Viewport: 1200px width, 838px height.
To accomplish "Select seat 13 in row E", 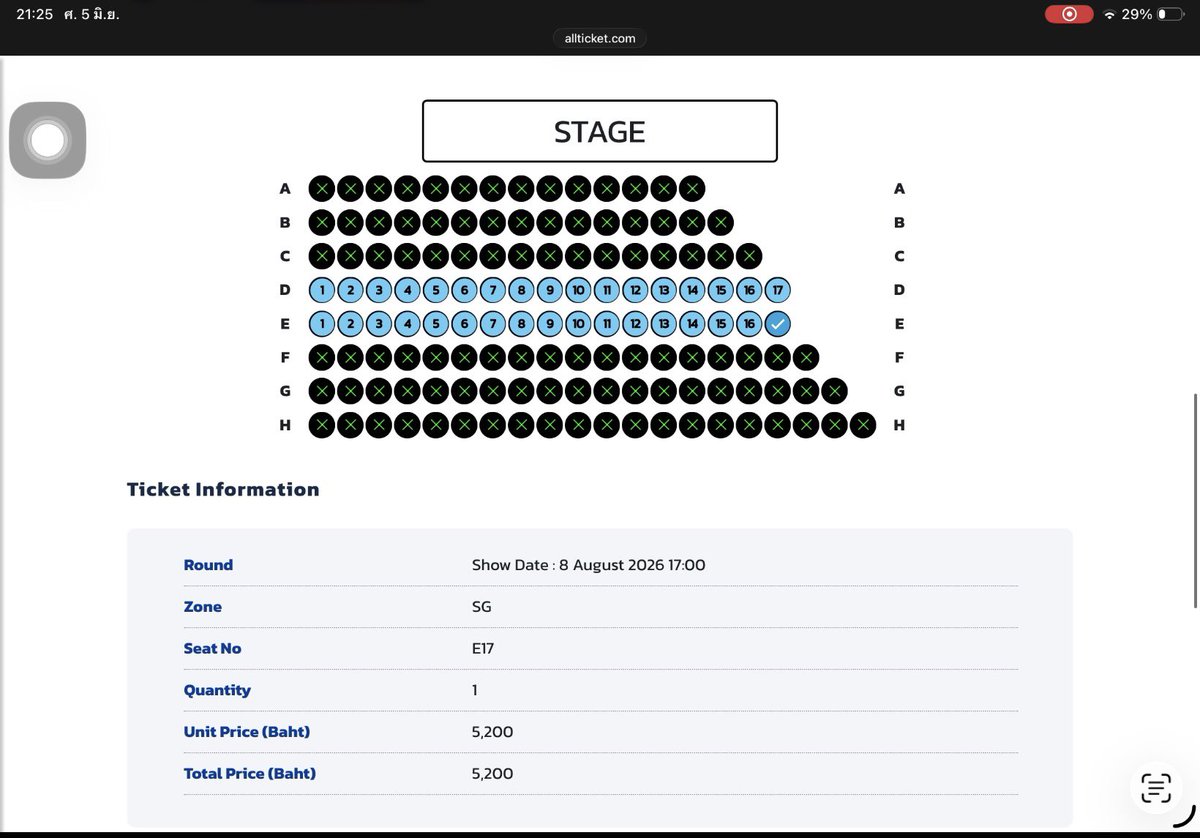I will coord(664,324).
